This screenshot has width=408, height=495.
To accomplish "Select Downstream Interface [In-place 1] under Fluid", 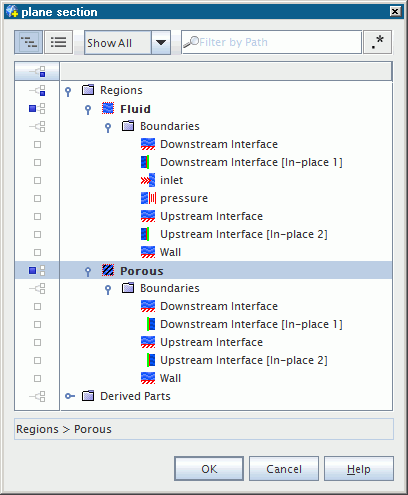I will pyautogui.click(x=251, y=162).
